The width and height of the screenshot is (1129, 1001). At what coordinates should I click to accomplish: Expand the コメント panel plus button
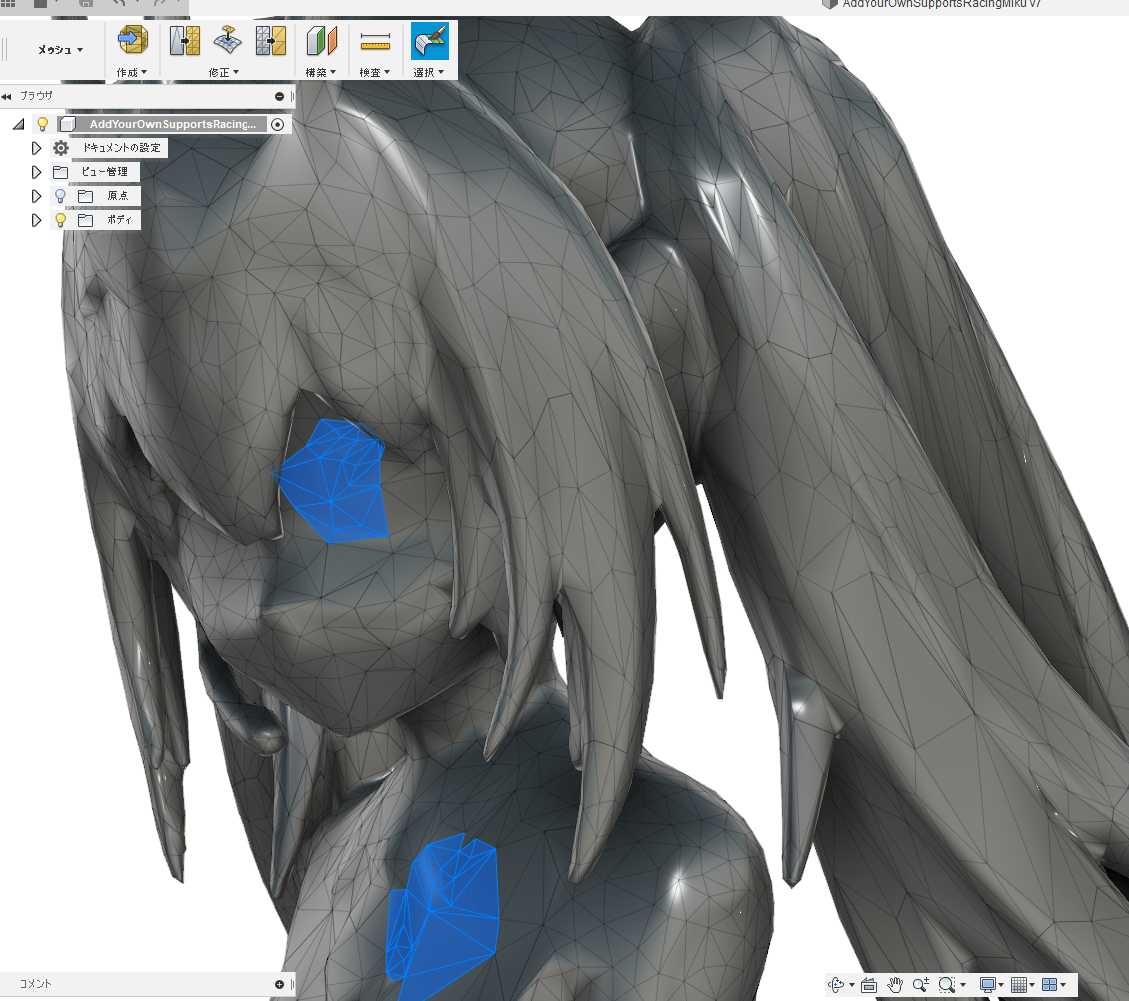pyautogui.click(x=279, y=984)
